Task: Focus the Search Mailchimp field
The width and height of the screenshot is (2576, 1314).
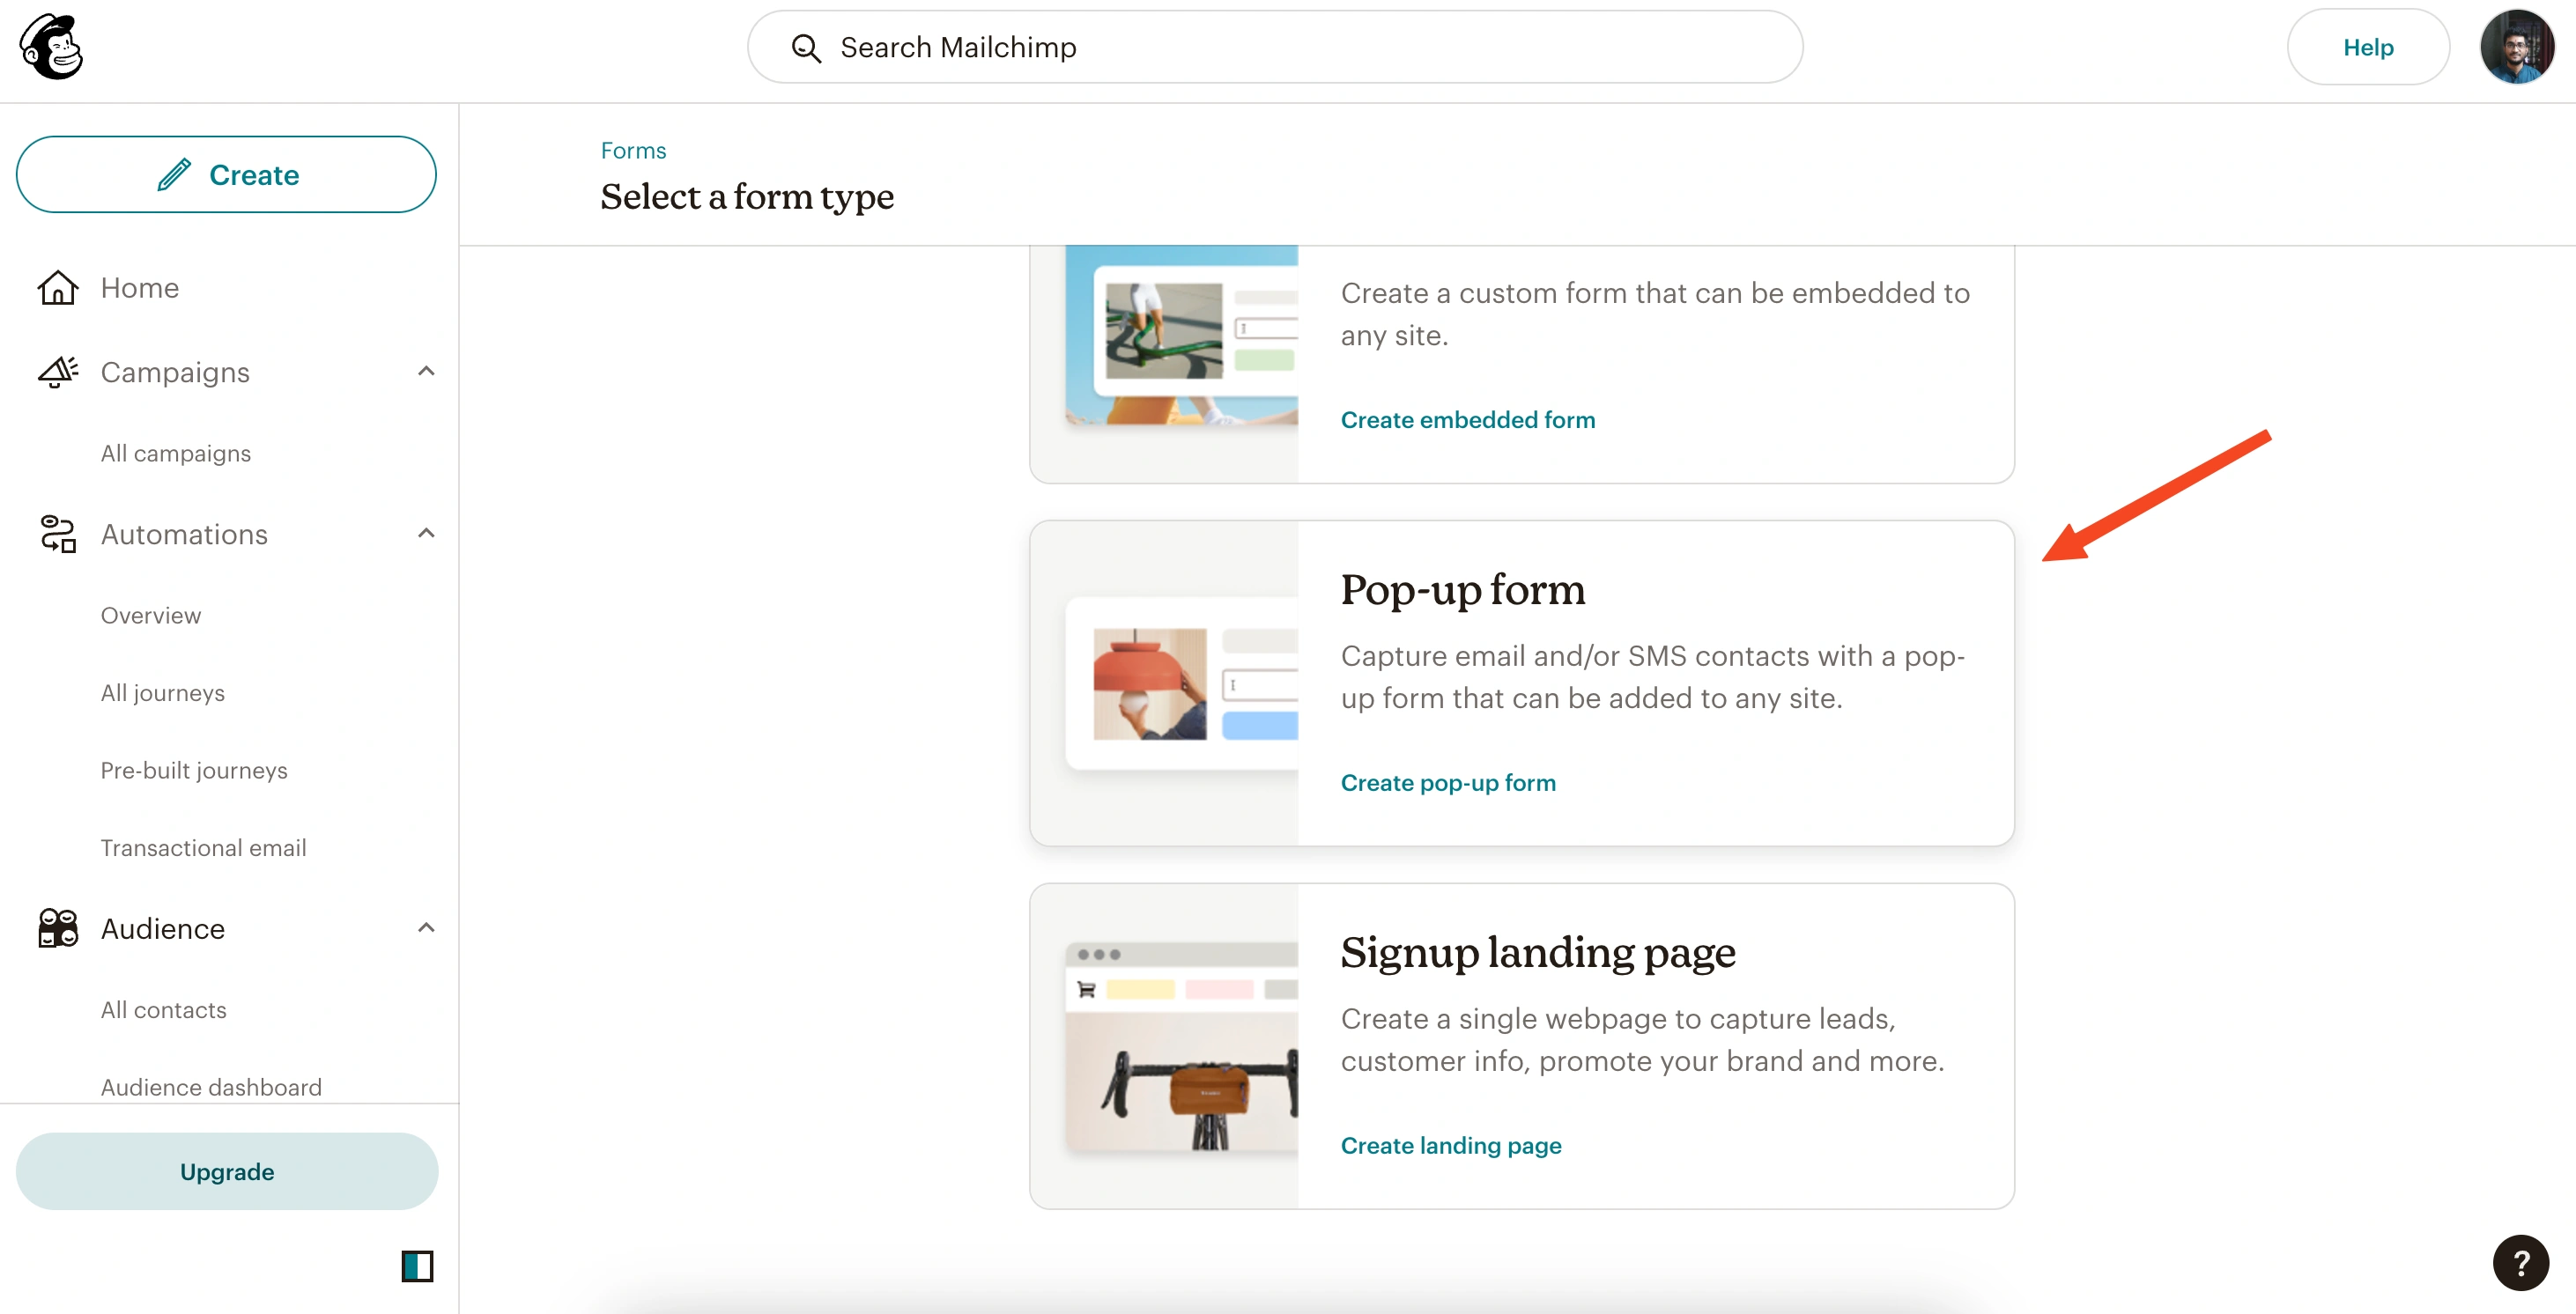Action: point(1275,47)
